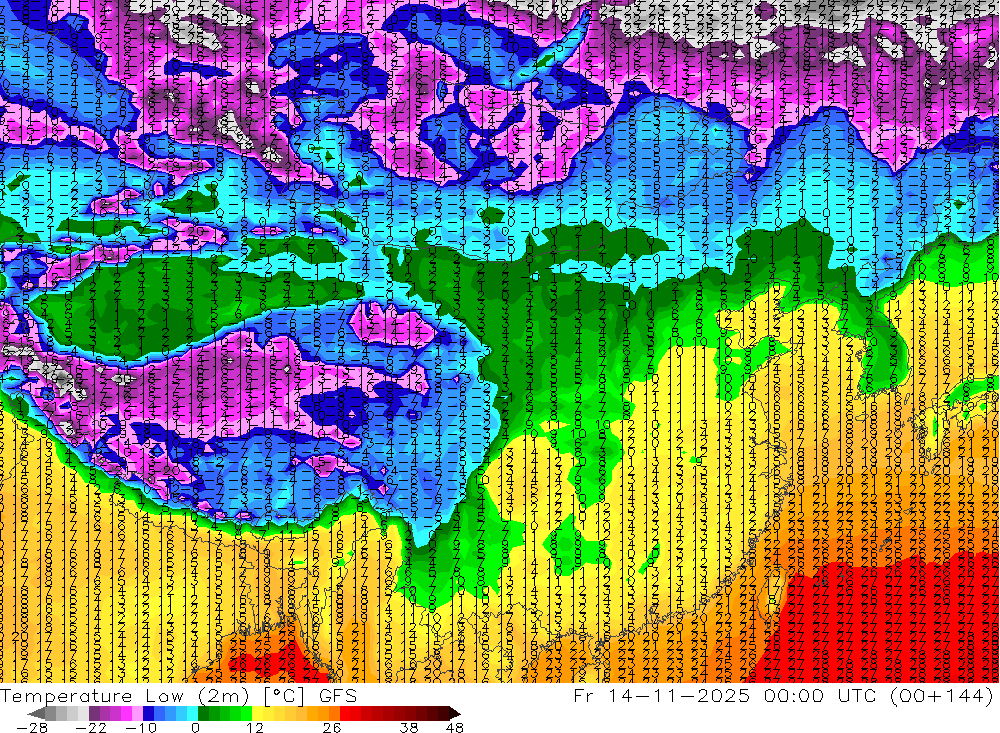
Task: Click the dark right arrow of the legend
Action: [454, 714]
